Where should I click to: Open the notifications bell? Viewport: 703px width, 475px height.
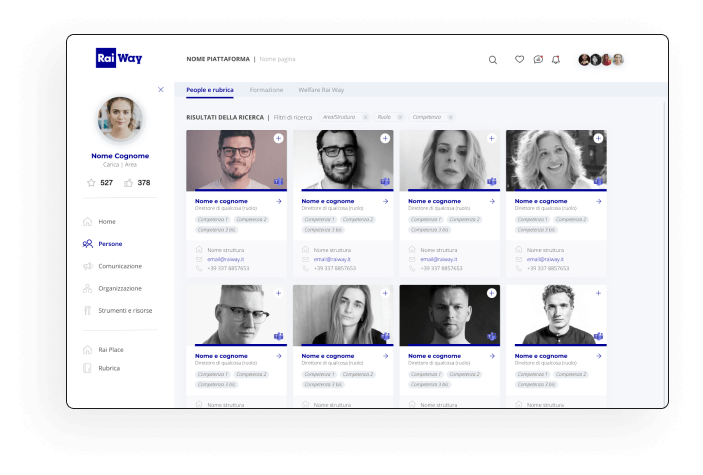pos(556,60)
